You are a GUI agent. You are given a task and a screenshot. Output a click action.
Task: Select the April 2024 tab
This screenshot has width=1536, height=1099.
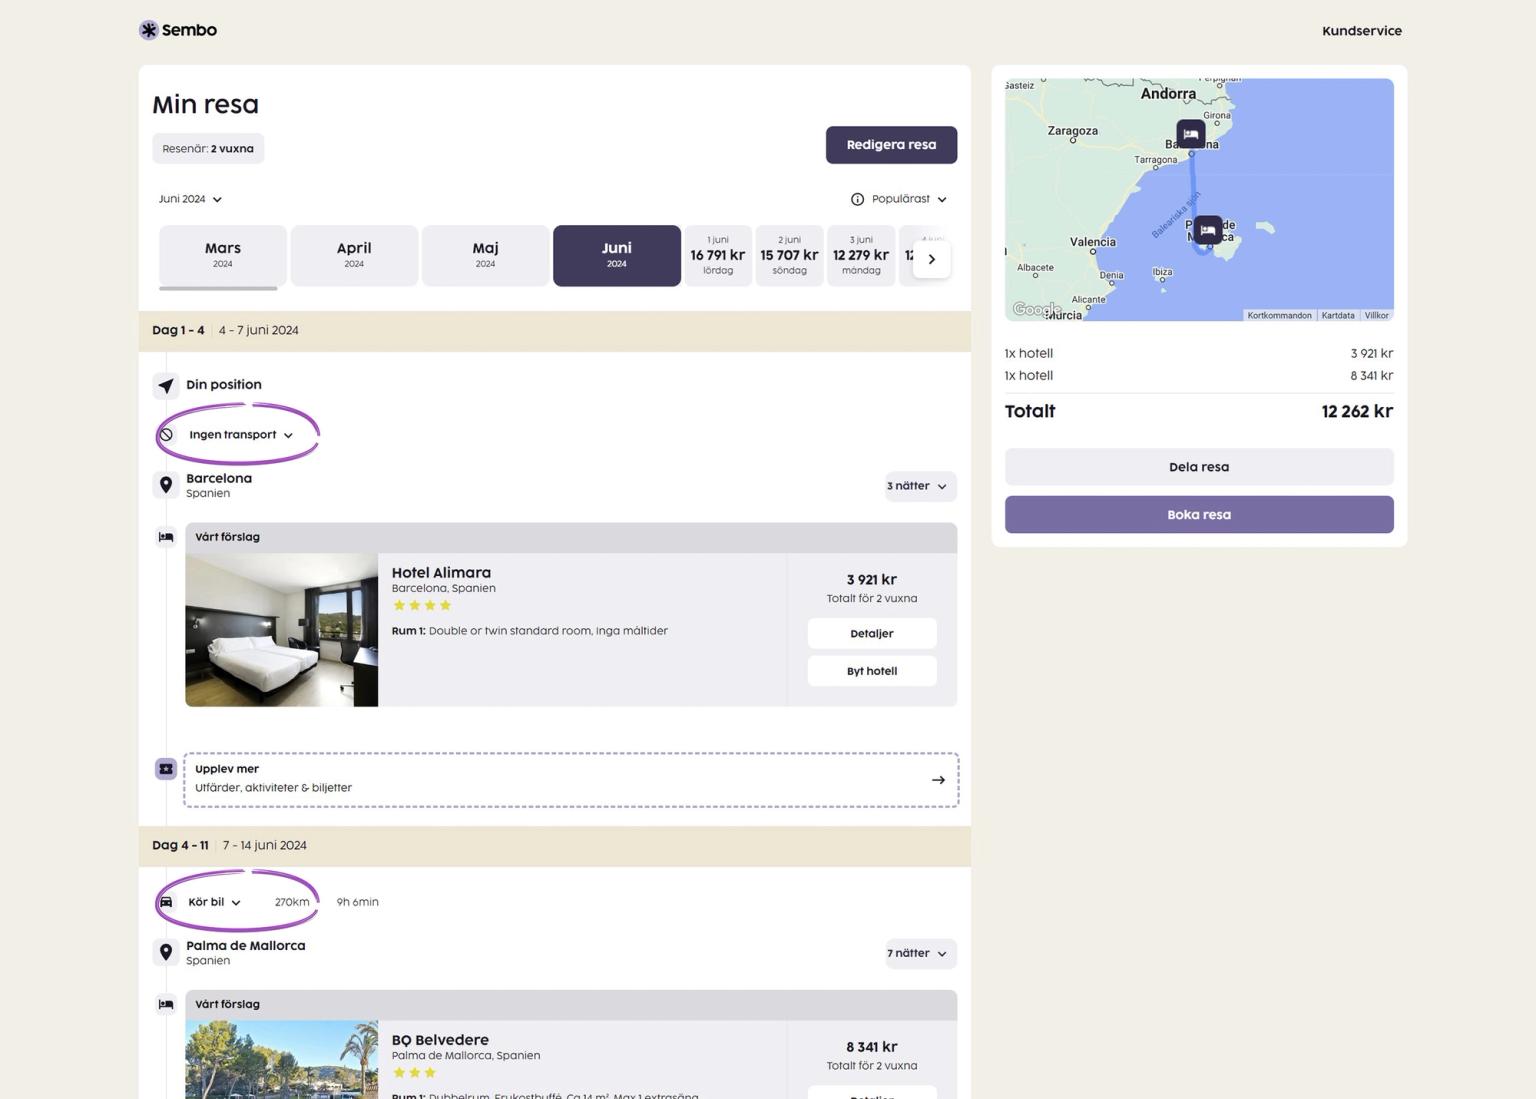(x=354, y=256)
